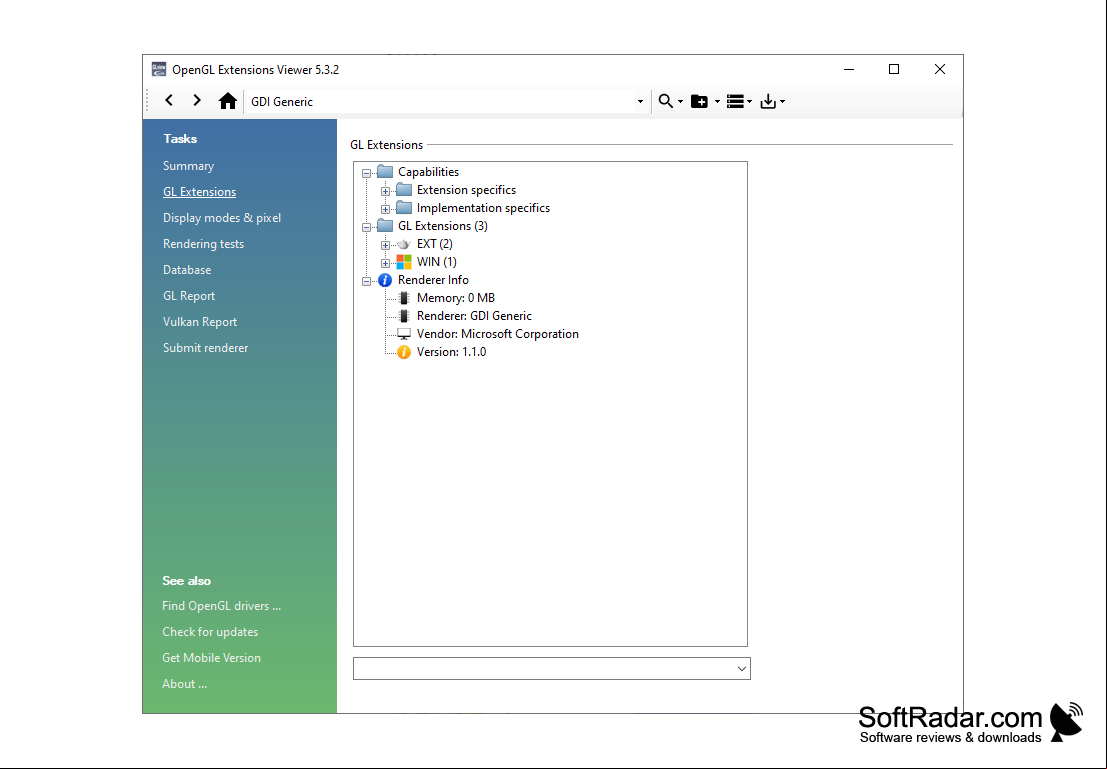Select the WIN (1) label

coord(437,261)
